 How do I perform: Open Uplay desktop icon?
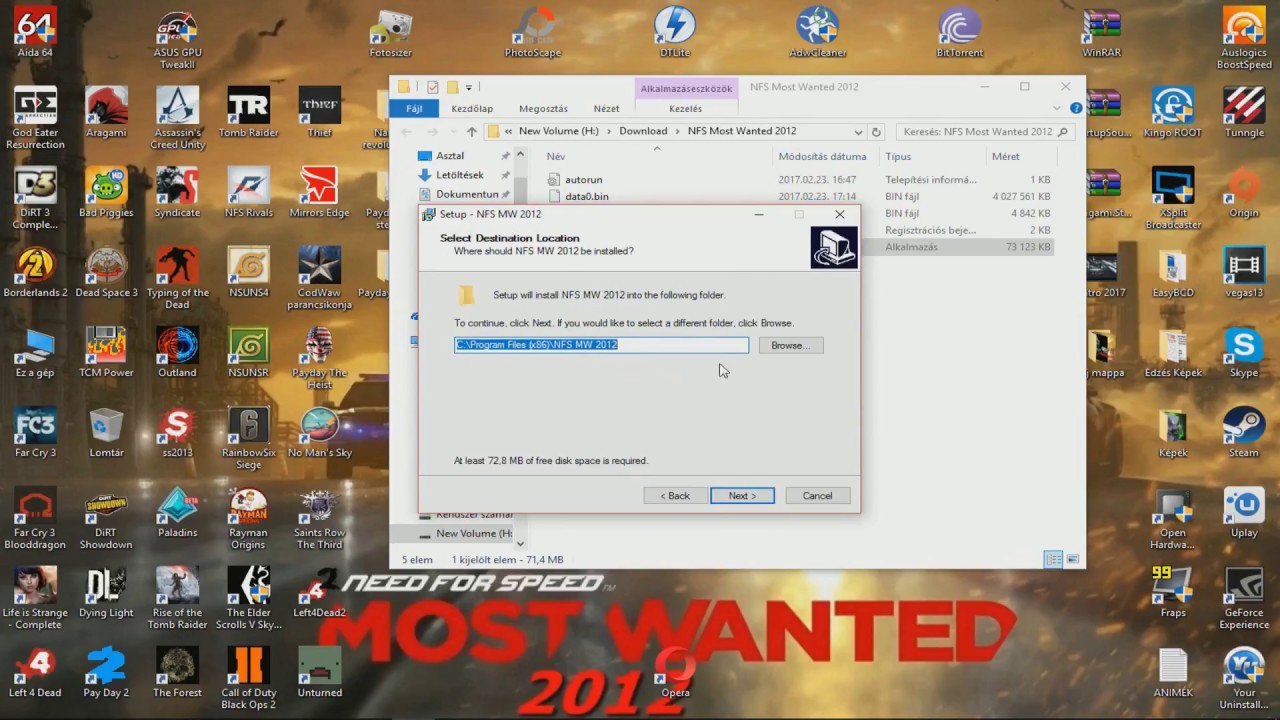coord(1244,513)
